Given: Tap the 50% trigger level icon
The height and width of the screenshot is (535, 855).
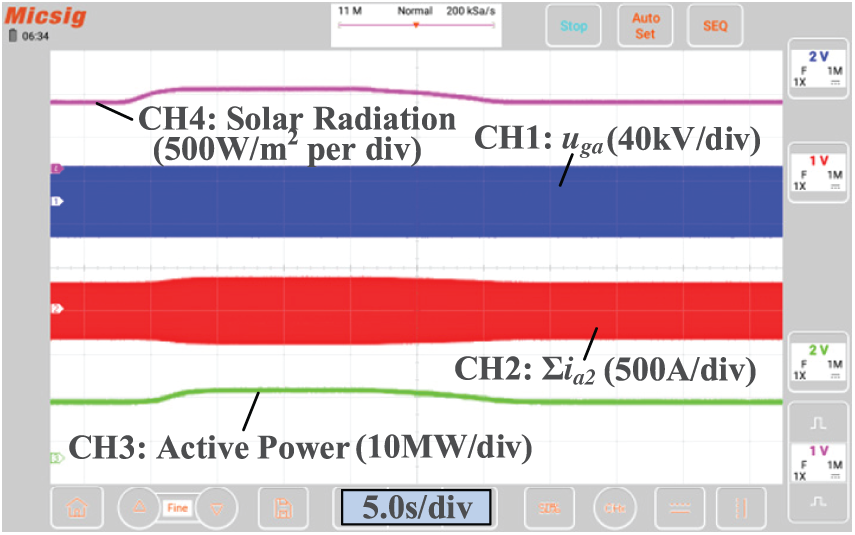Looking at the screenshot, I should (x=549, y=507).
